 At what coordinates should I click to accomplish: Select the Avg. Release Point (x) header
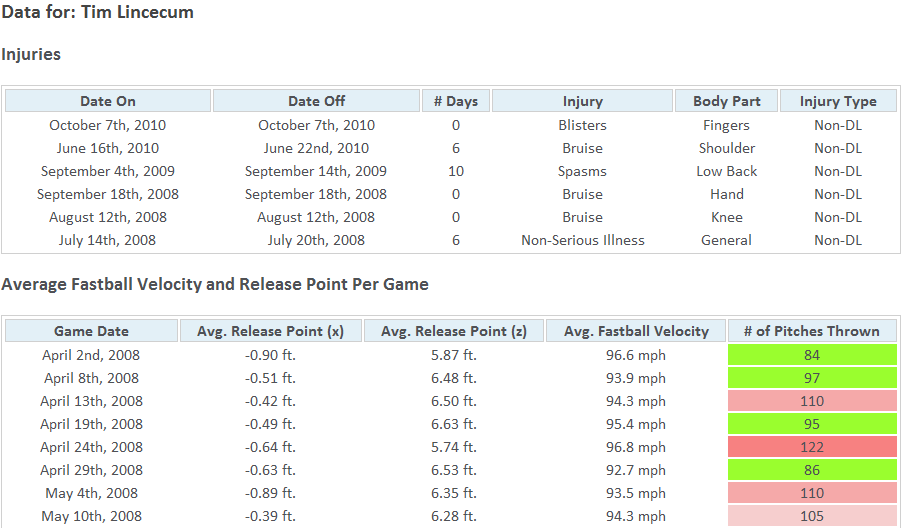pyautogui.click(x=270, y=331)
